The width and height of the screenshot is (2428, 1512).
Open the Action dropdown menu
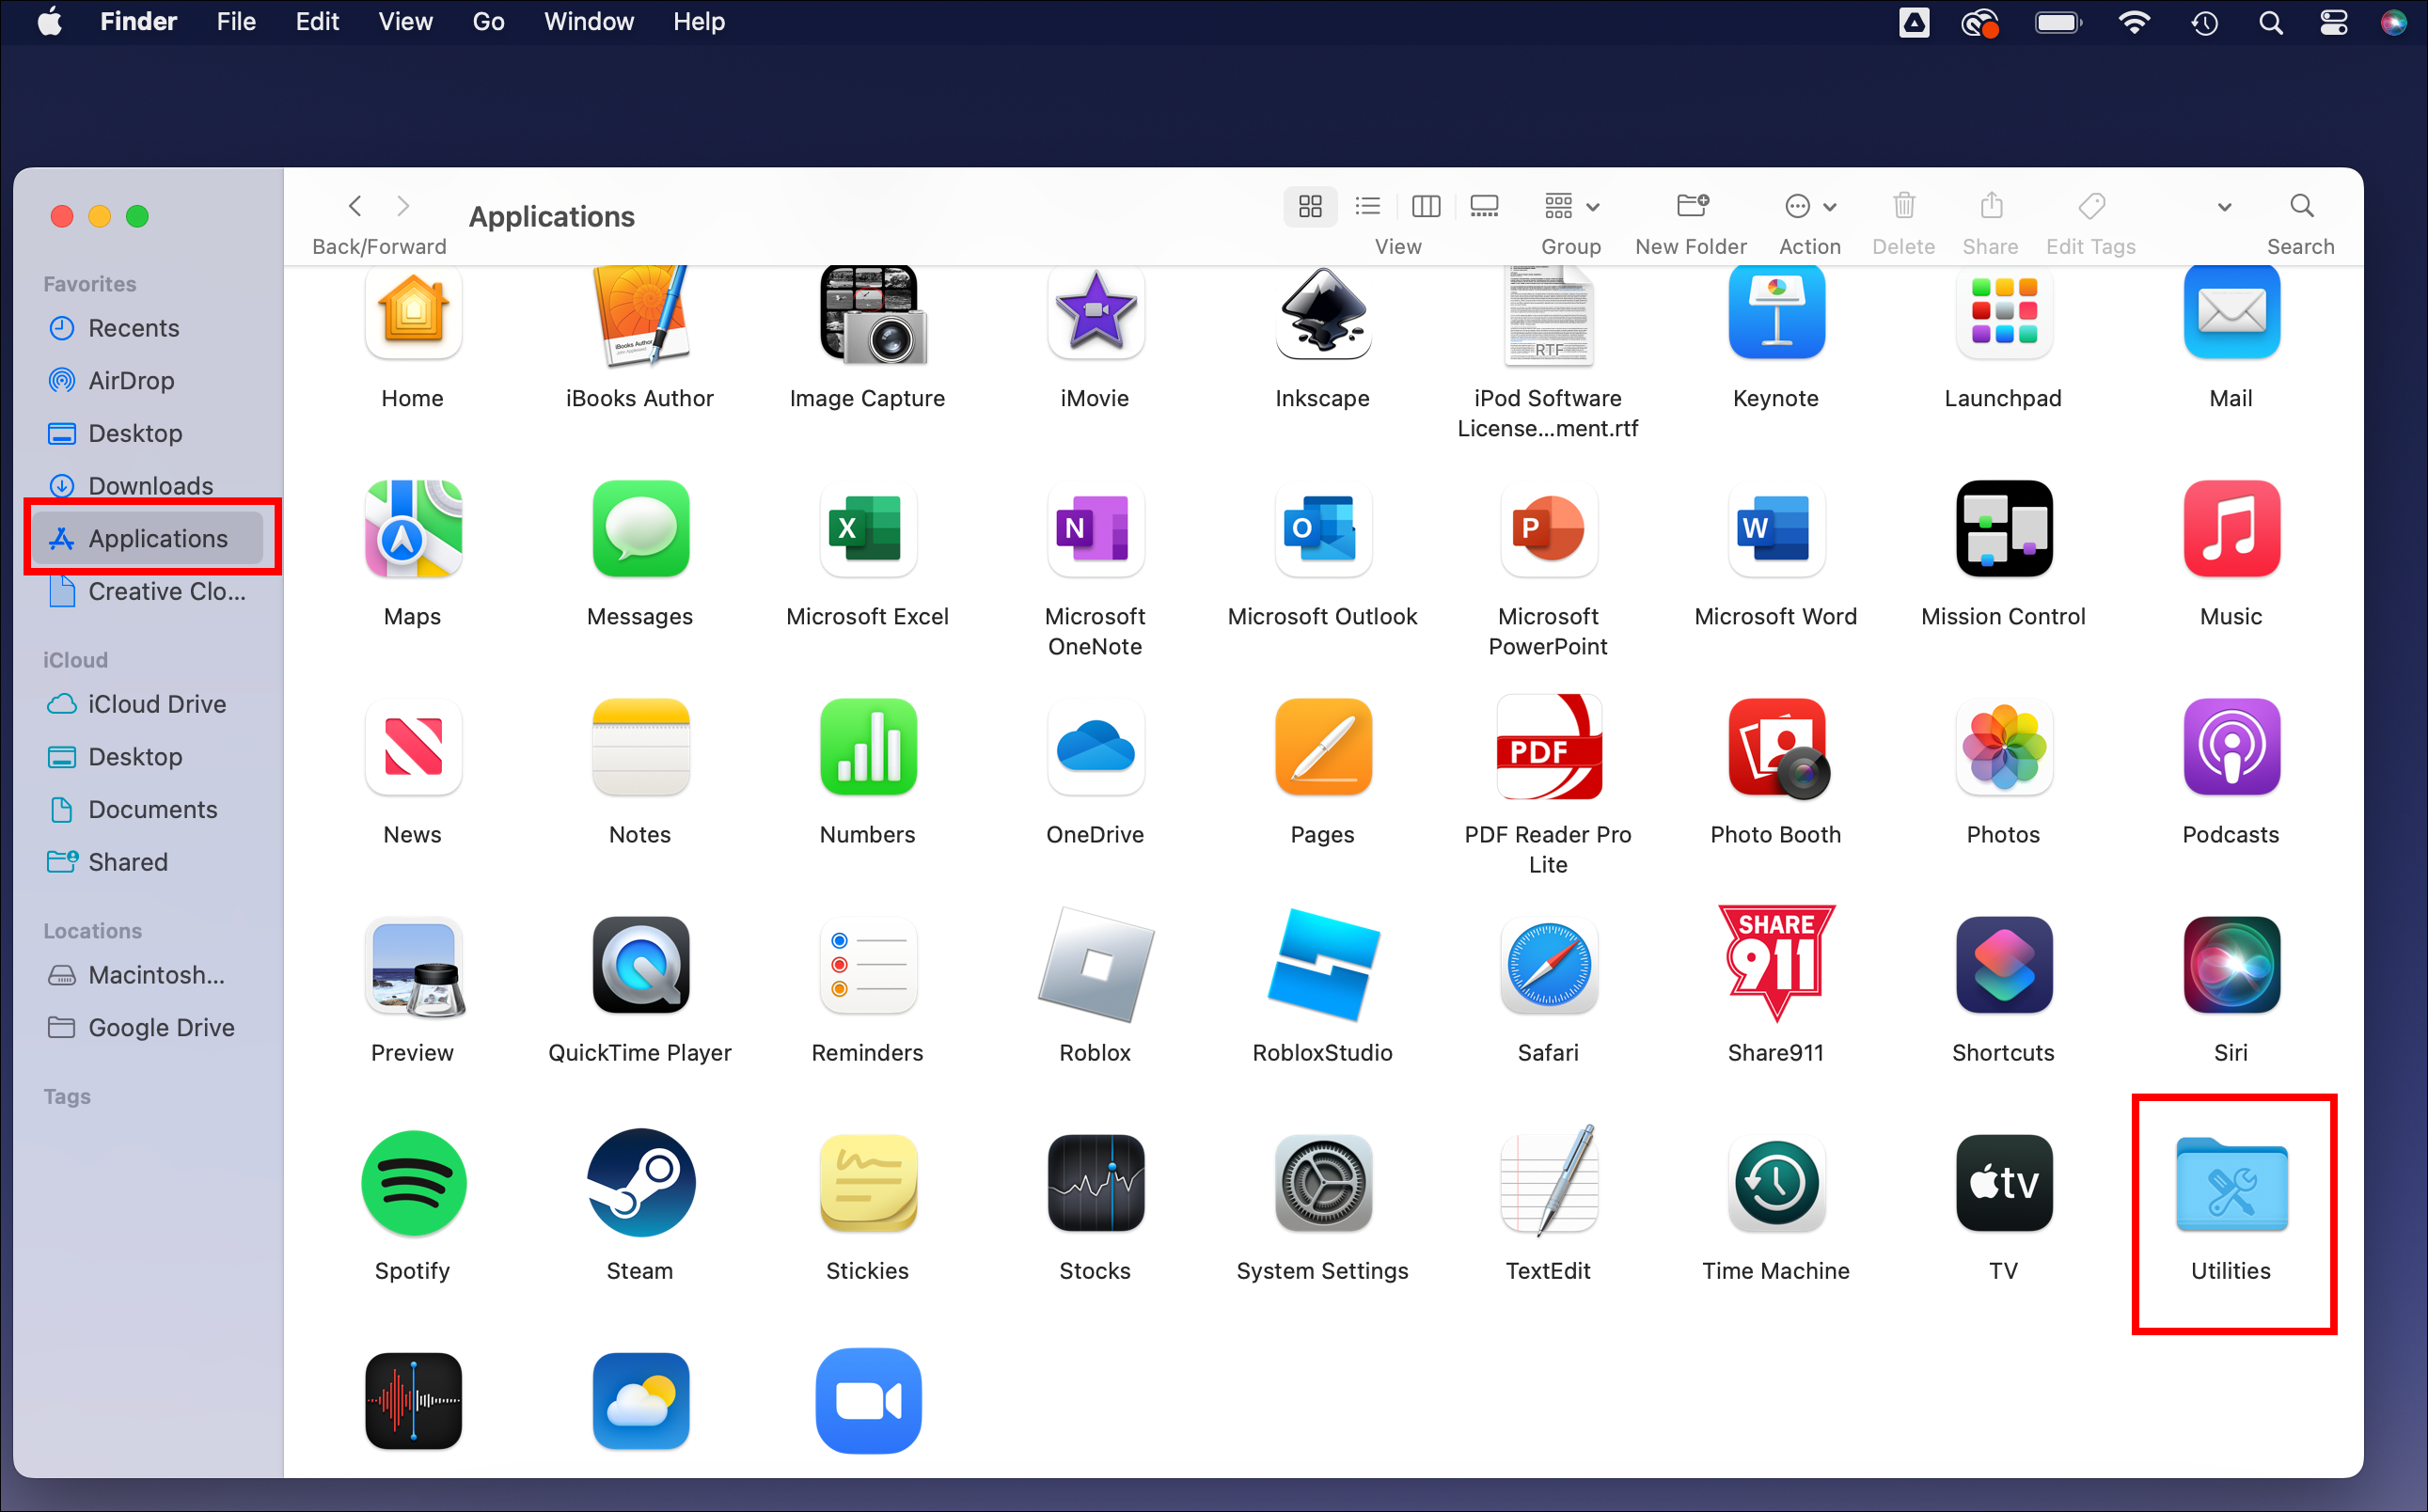click(1810, 206)
